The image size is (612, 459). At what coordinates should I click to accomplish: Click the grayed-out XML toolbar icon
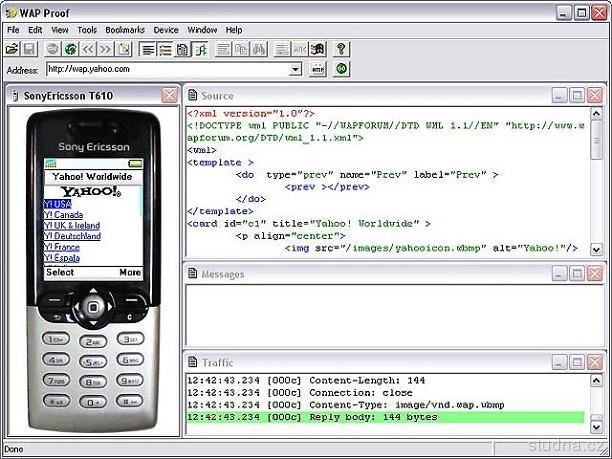point(300,49)
